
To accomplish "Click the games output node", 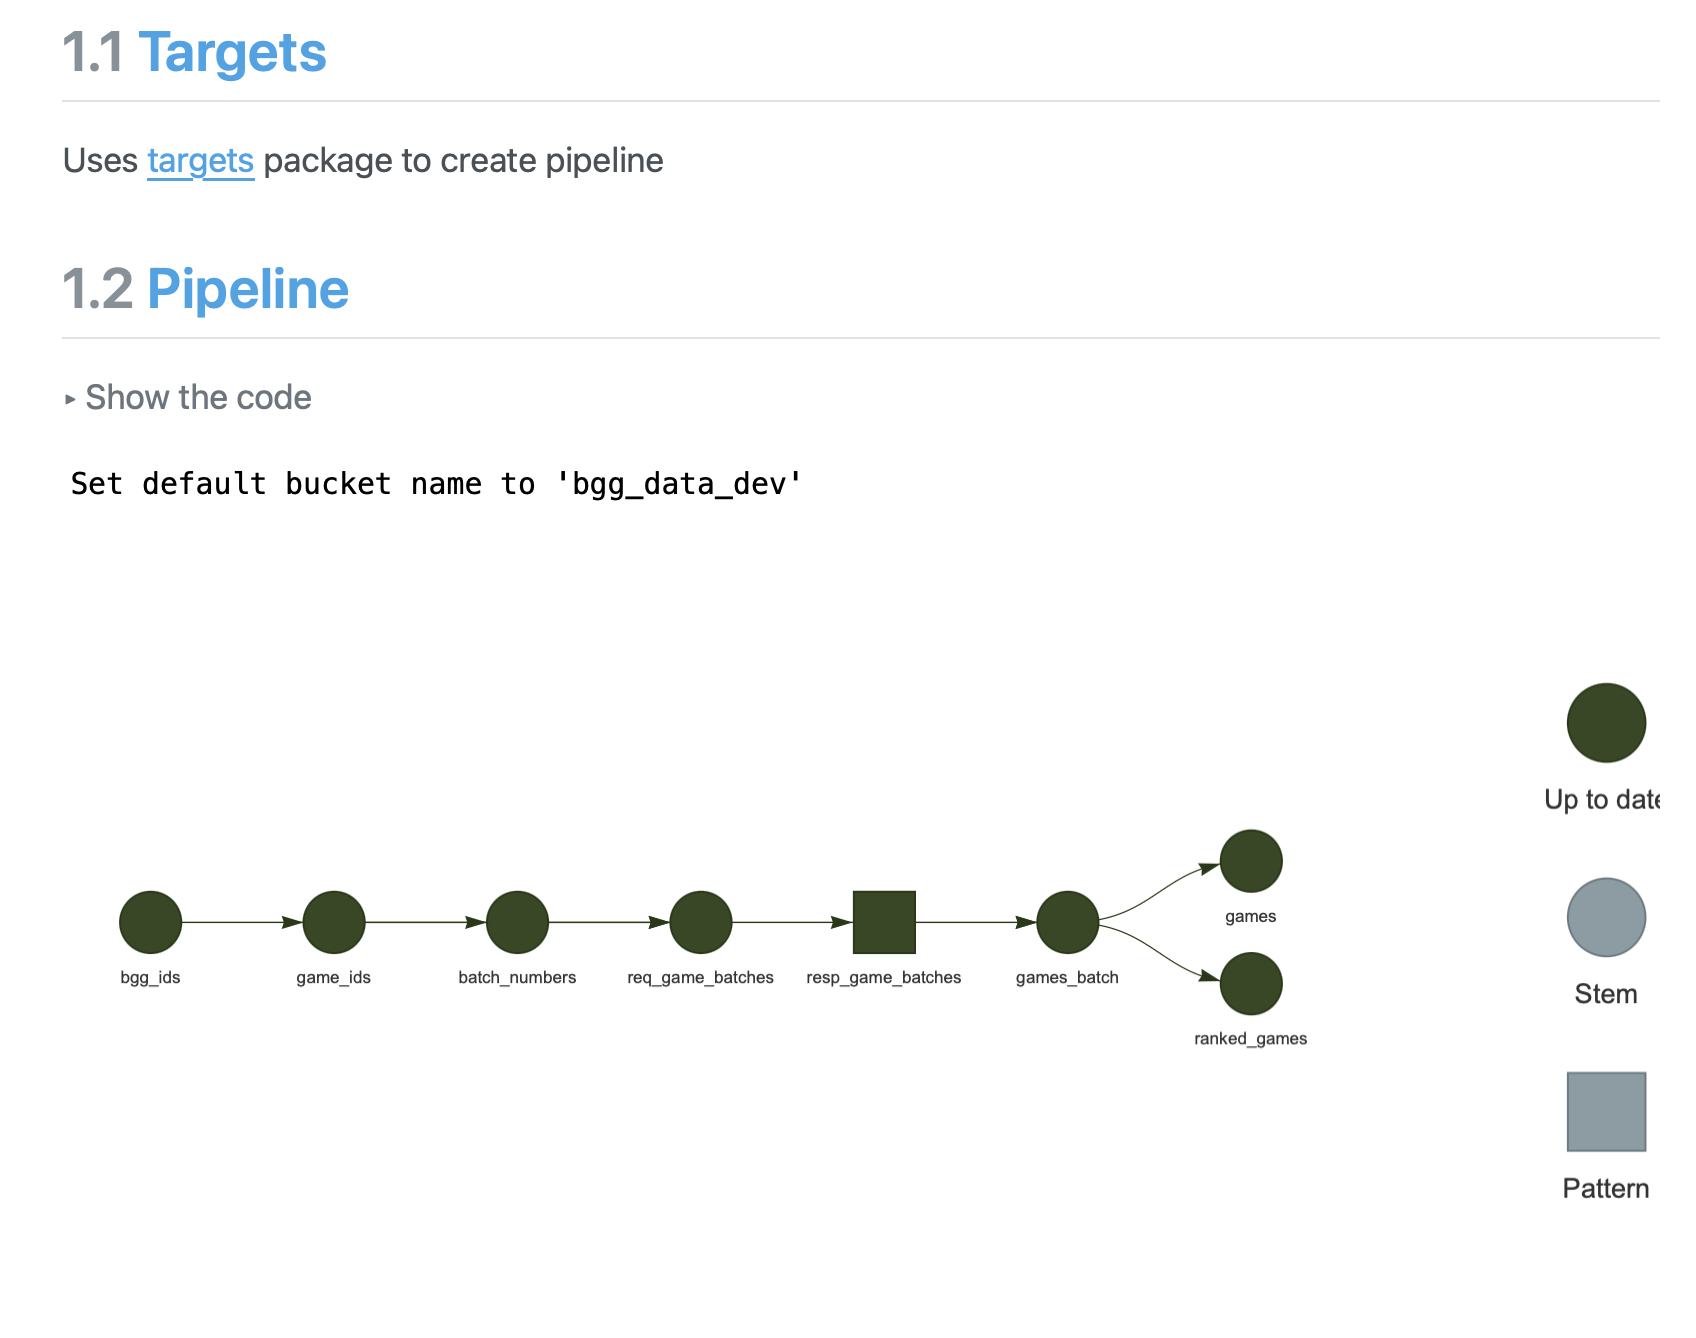I will tap(1251, 861).
